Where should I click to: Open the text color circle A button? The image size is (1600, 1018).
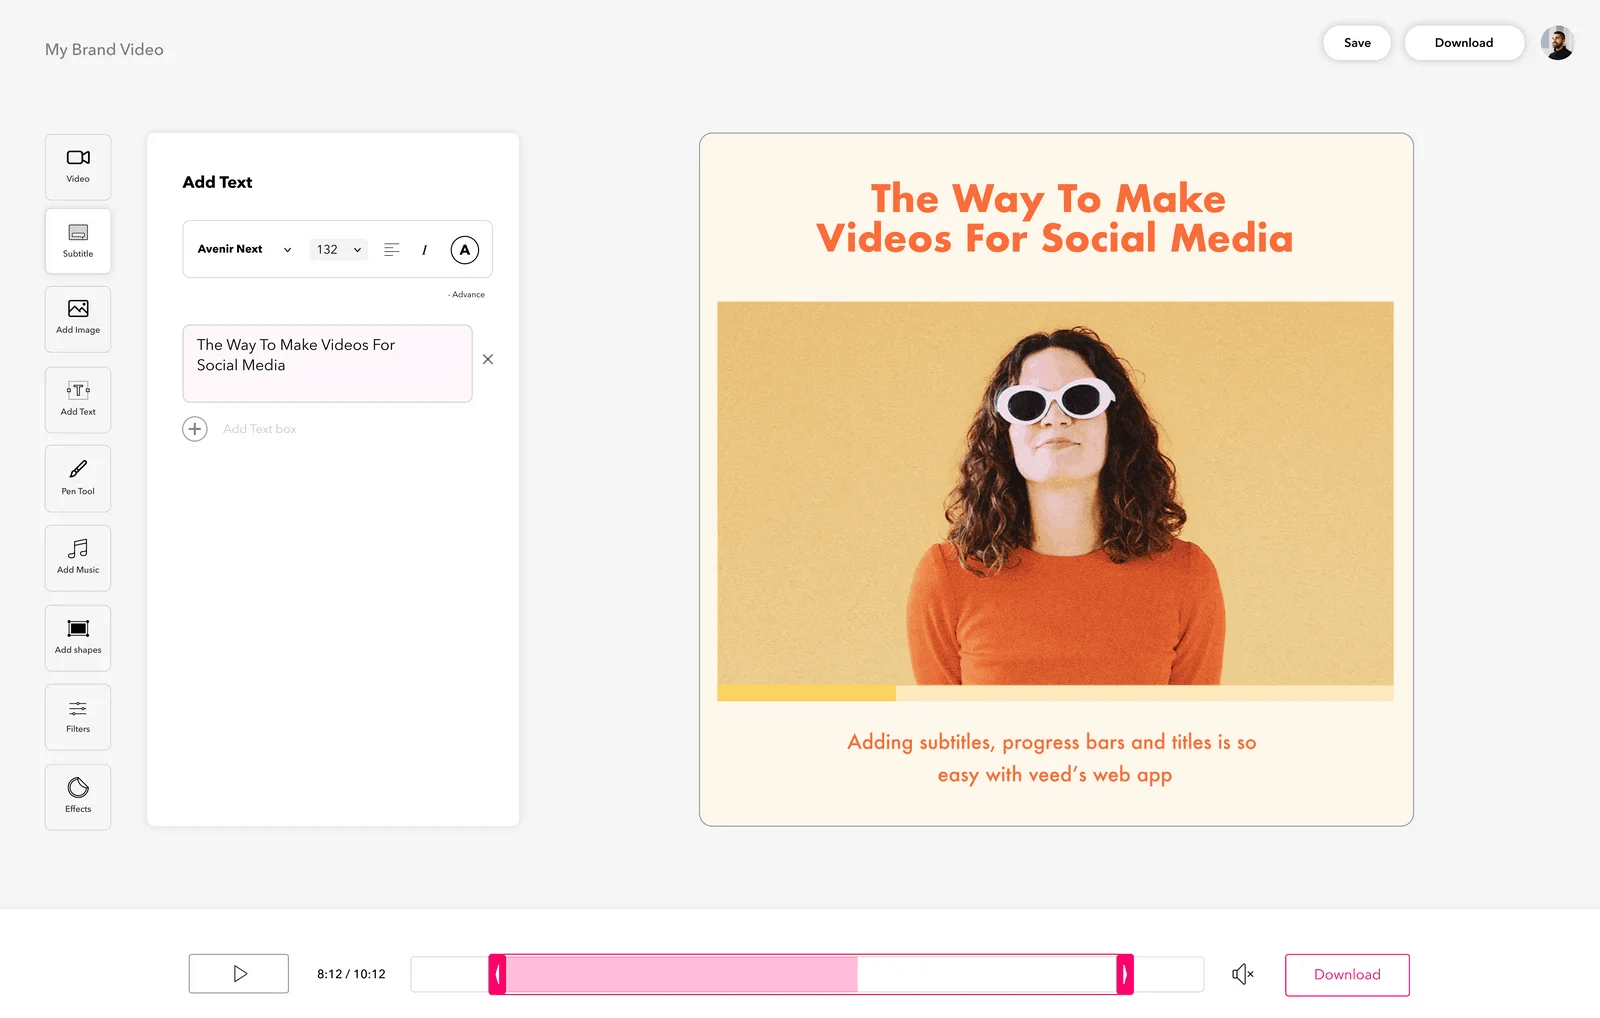point(464,250)
